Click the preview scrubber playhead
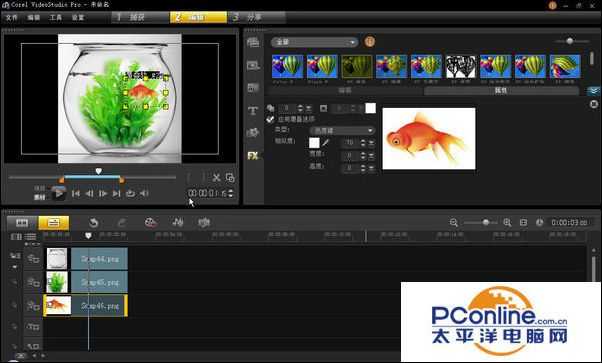 (x=99, y=171)
